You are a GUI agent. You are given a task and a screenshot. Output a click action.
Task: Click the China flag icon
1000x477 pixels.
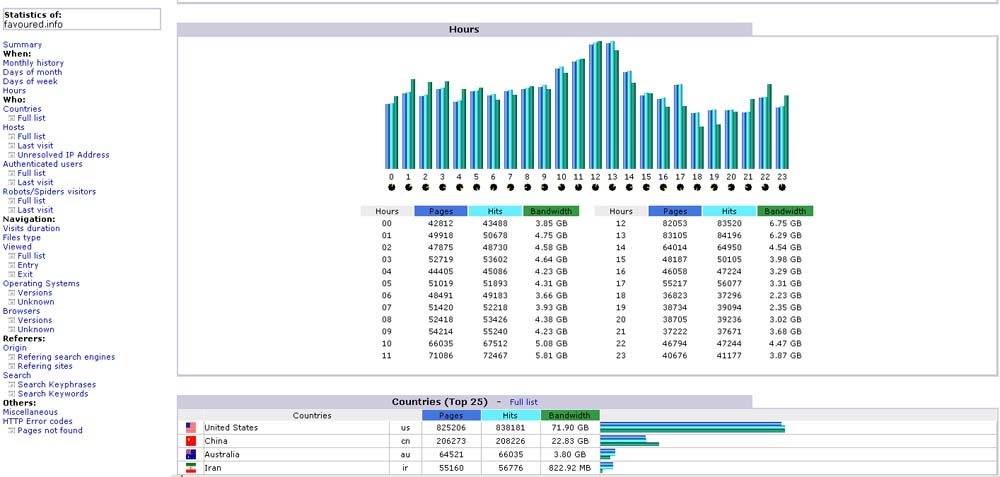pyautogui.click(x=191, y=441)
